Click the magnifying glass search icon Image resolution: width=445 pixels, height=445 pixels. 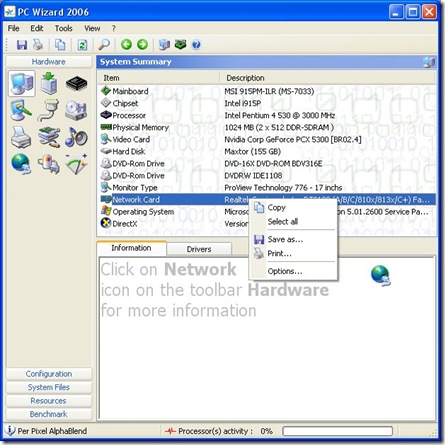tap(104, 45)
